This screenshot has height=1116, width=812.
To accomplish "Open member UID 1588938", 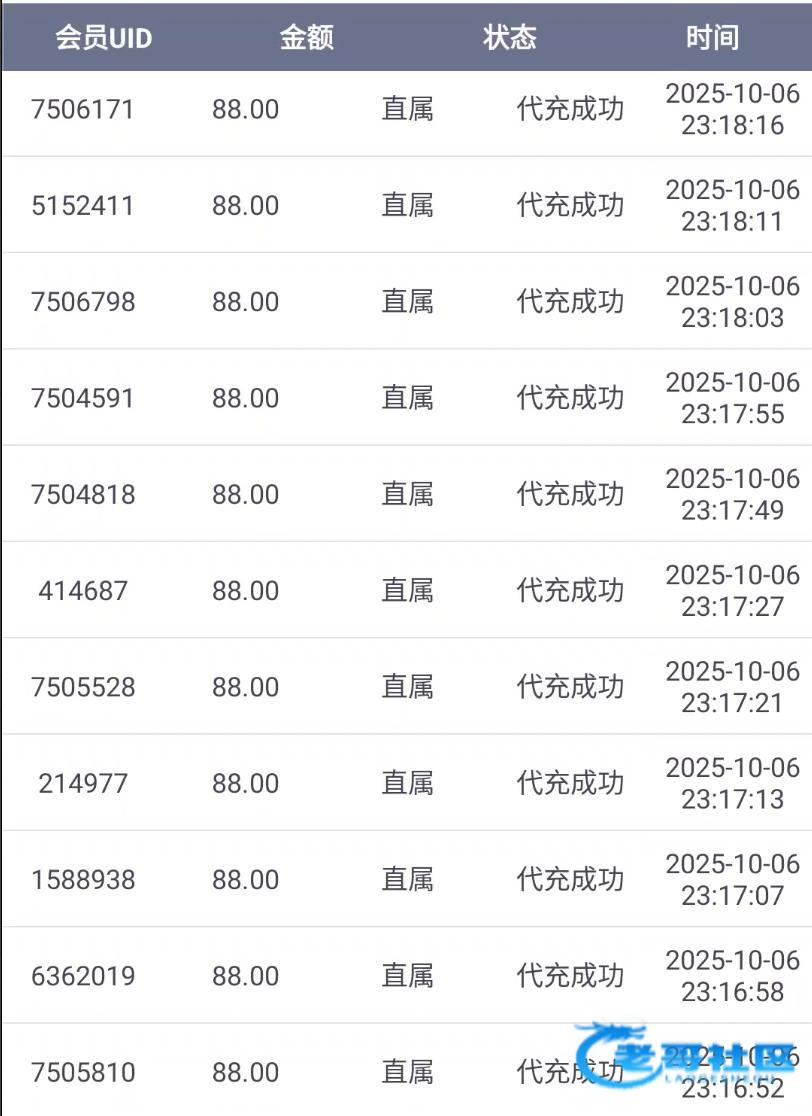I will [83, 880].
